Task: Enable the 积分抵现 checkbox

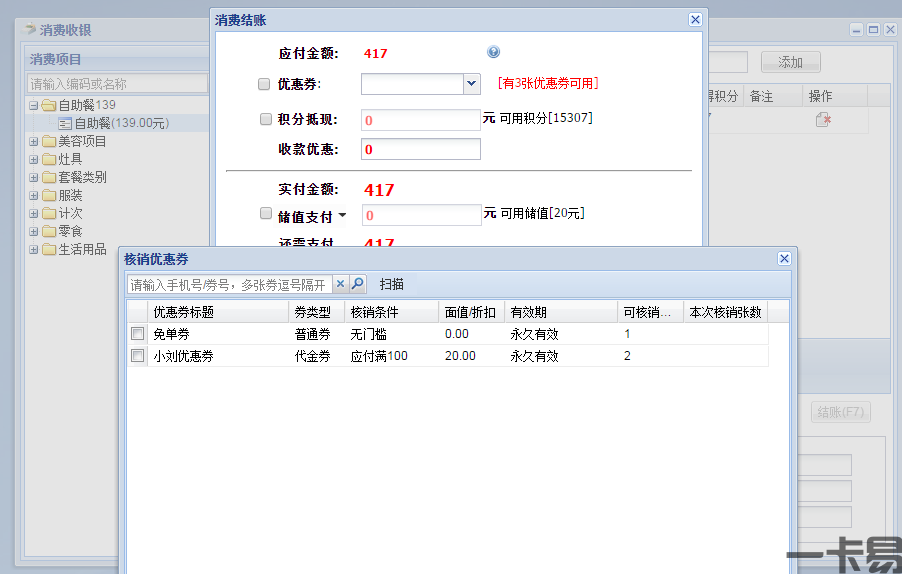Action: click(x=266, y=119)
